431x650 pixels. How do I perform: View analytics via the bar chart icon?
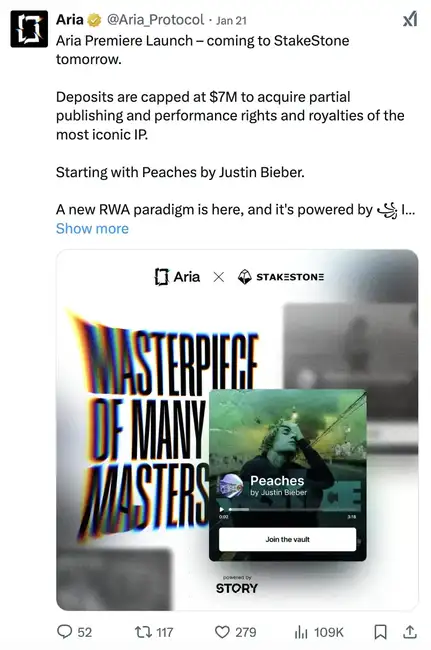(301, 632)
